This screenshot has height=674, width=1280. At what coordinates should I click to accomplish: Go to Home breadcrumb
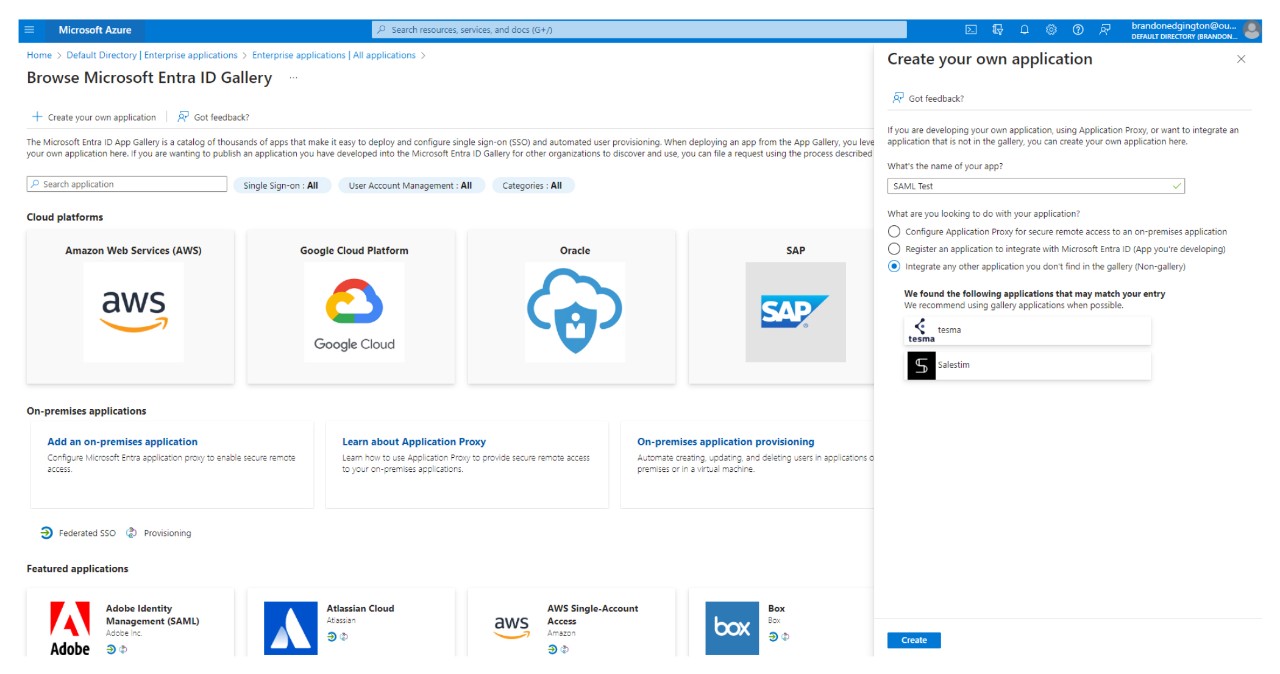(39, 55)
